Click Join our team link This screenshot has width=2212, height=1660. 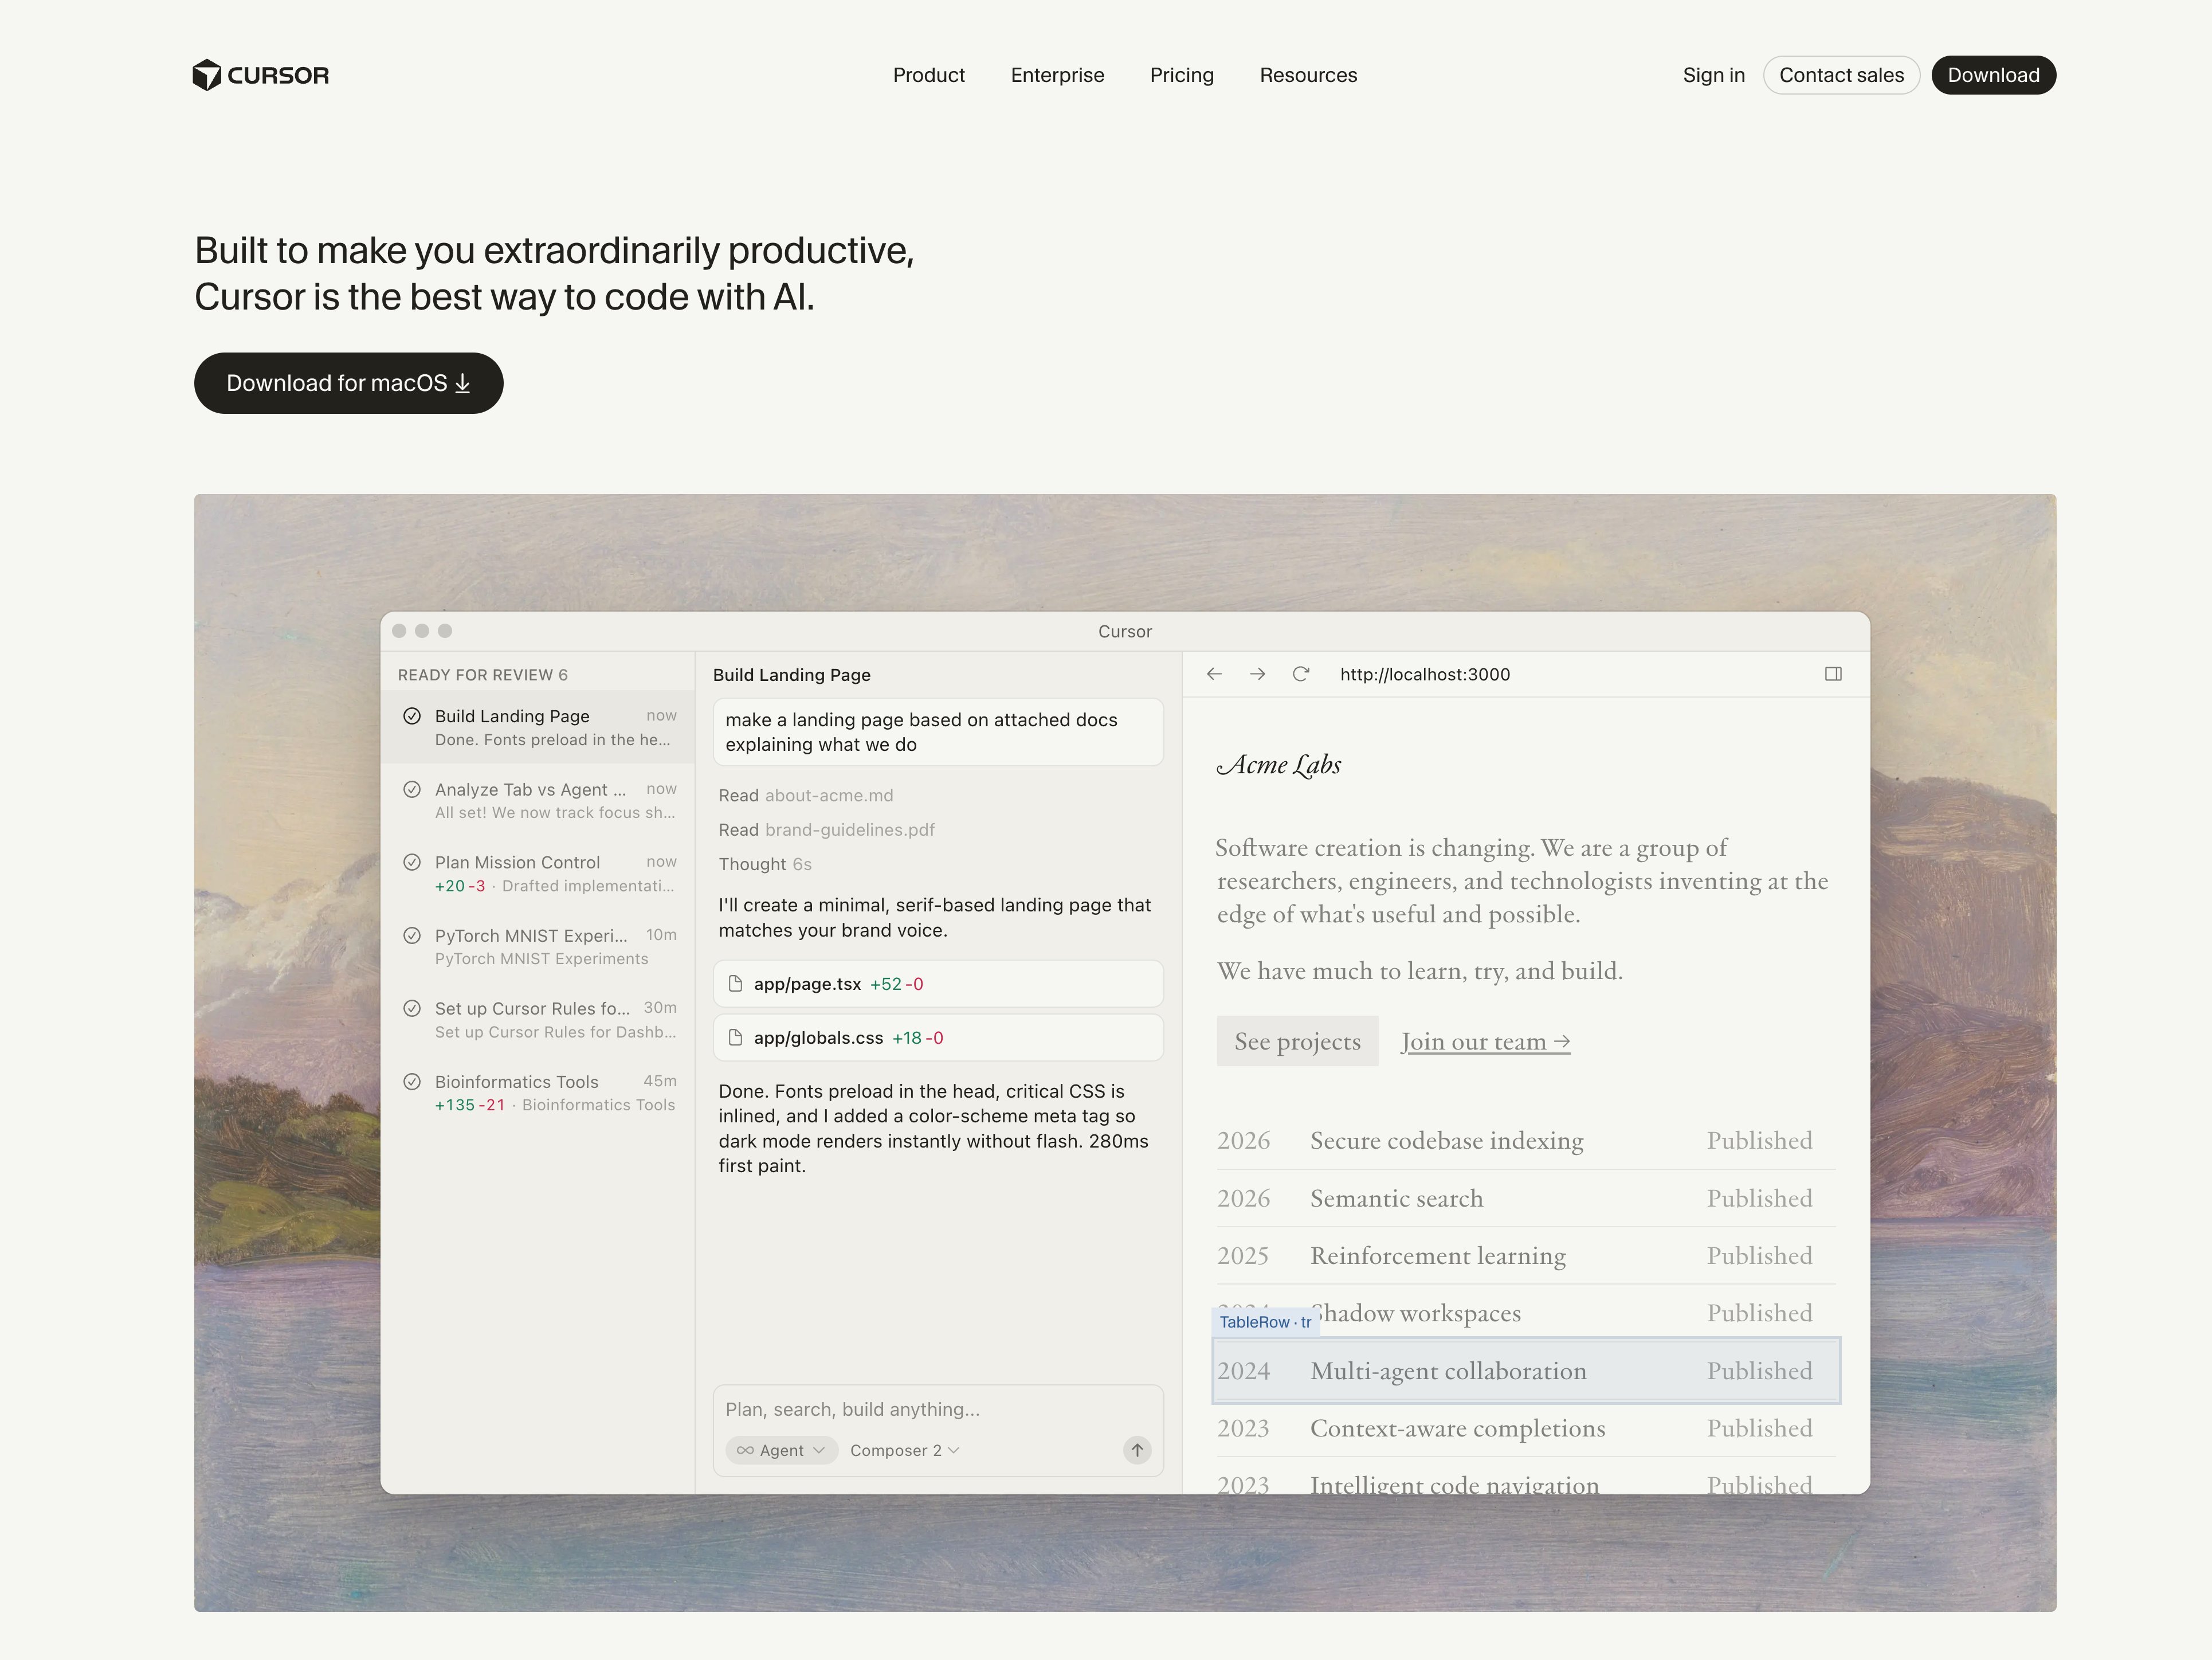click(x=1485, y=1041)
